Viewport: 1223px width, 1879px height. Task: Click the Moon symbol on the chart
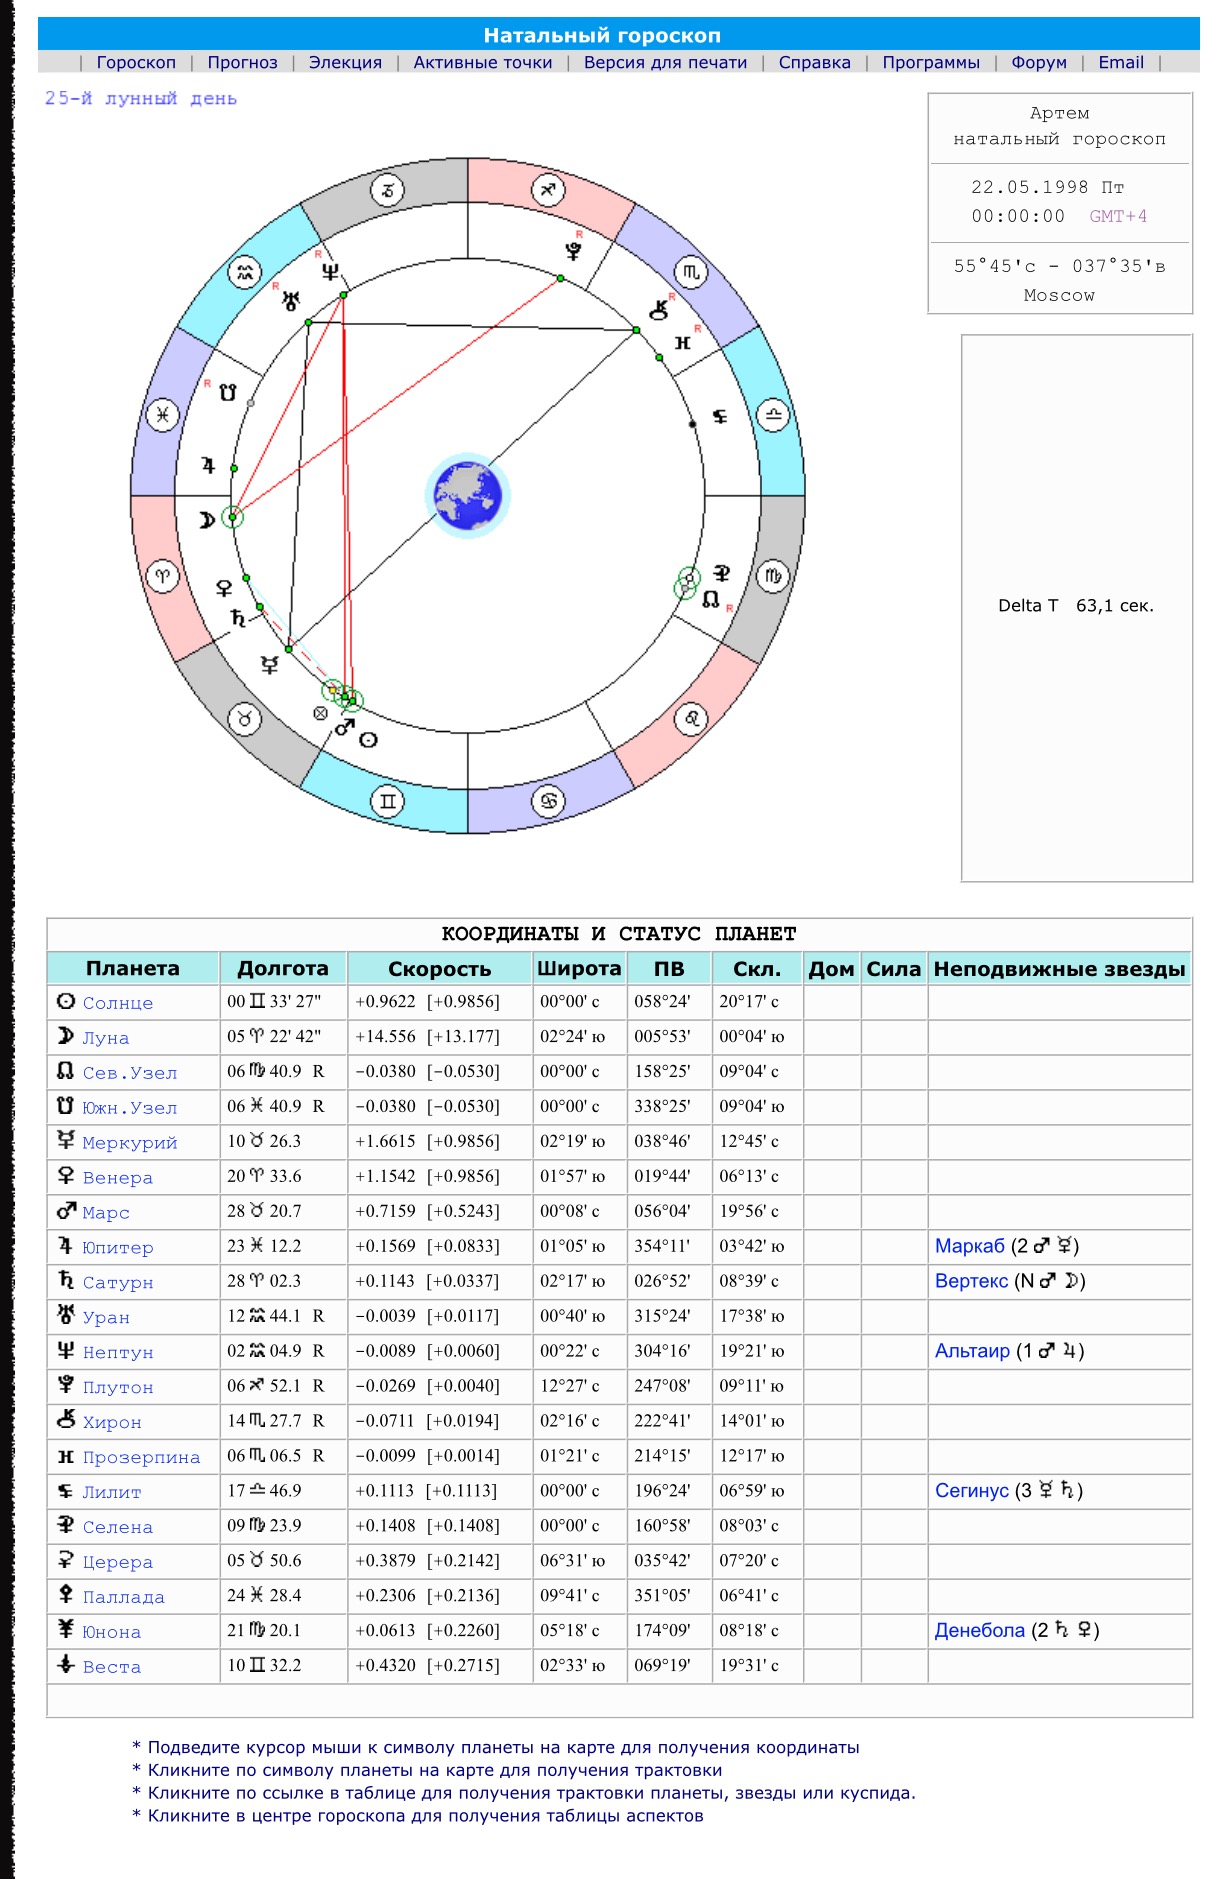206,519
